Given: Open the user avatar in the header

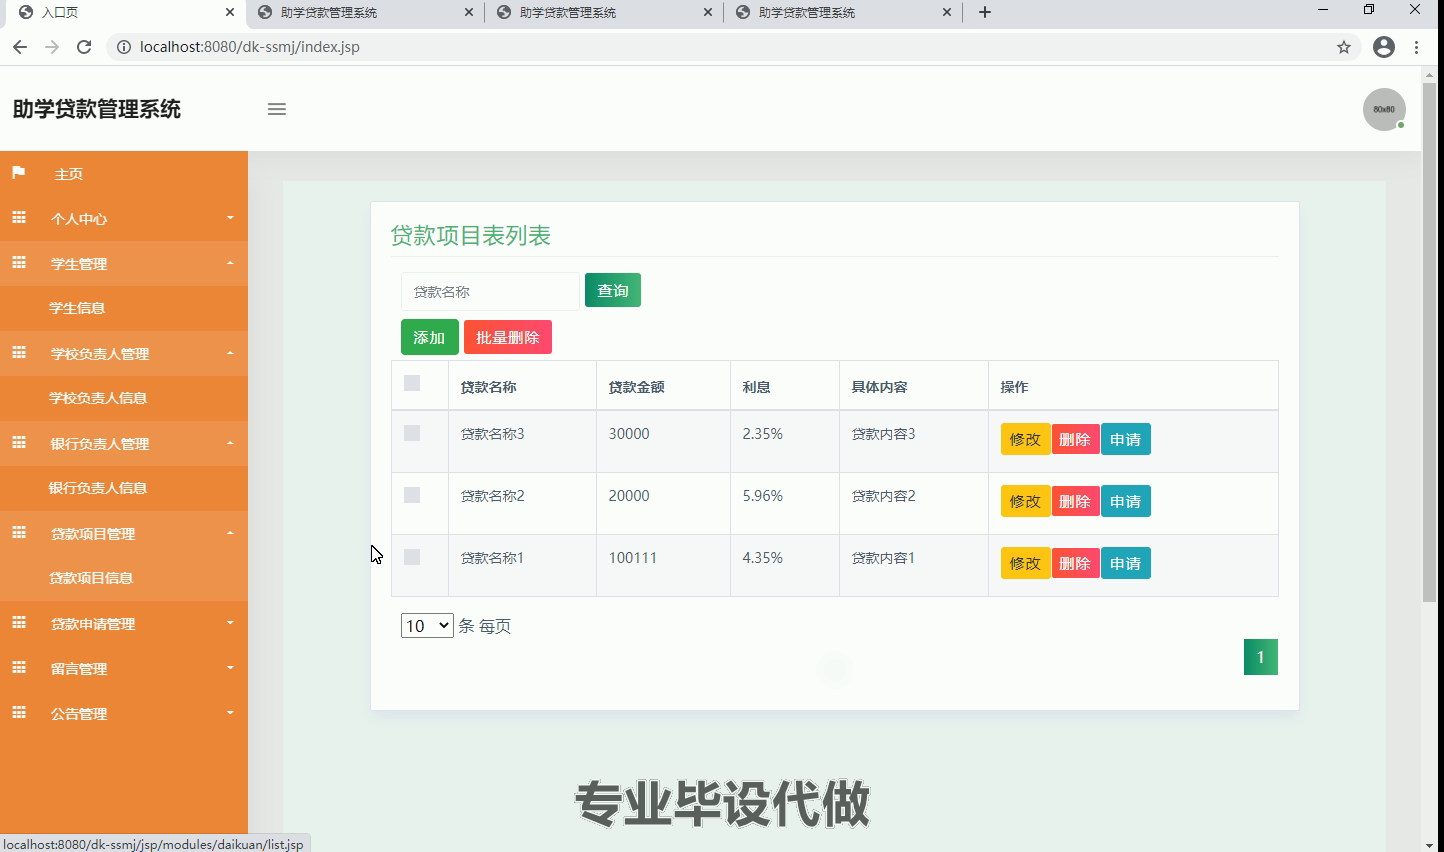Looking at the screenshot, I should pyautogui.click(x=1384, y=109).
